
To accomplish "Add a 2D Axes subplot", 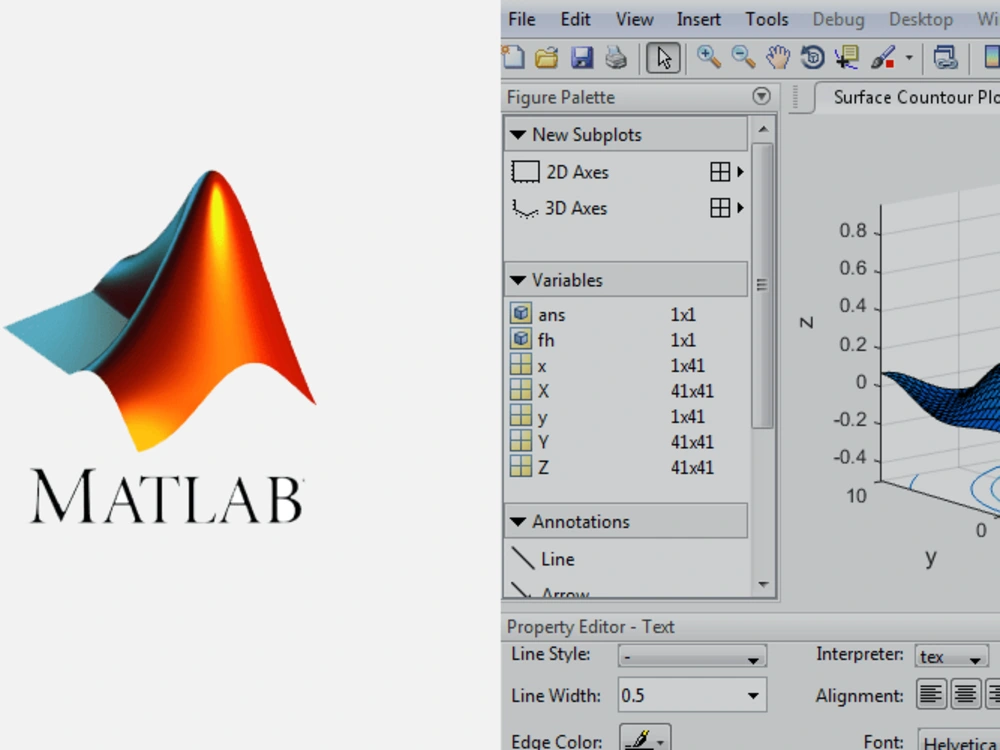I will coord(560,172).
